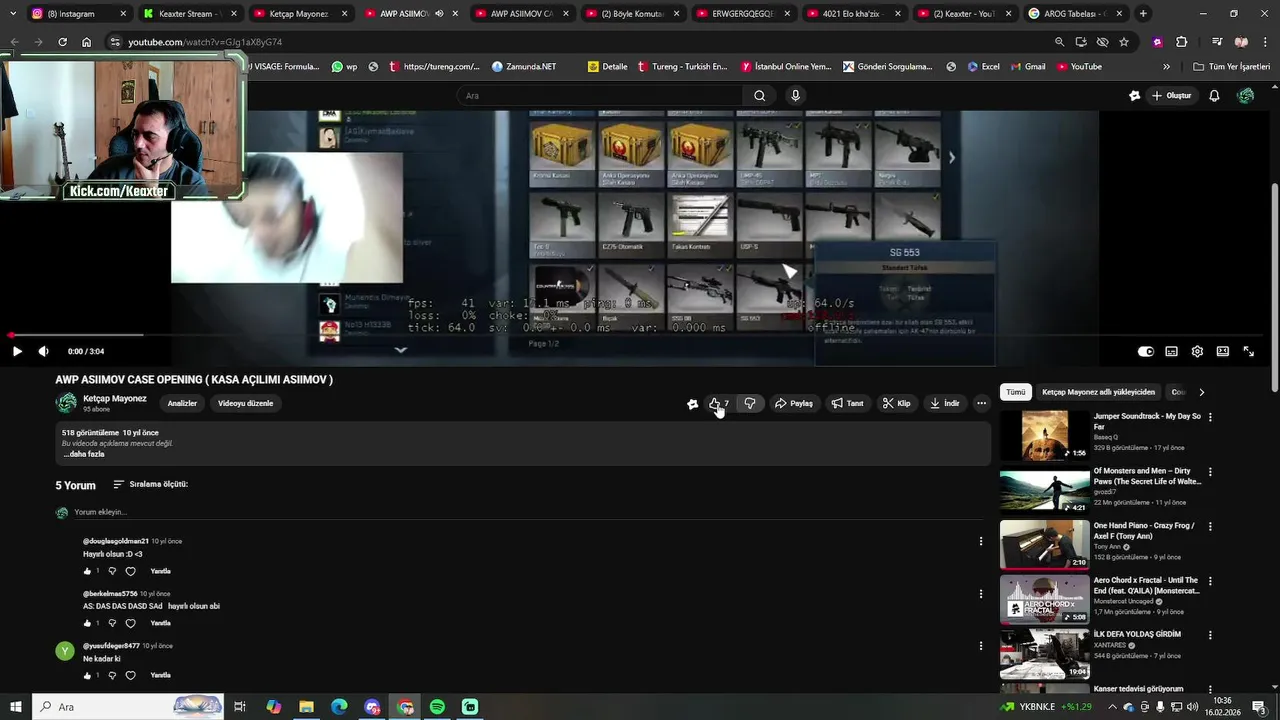
Task: Open the YouTube account avatar menu
Action: point(1245,95)
